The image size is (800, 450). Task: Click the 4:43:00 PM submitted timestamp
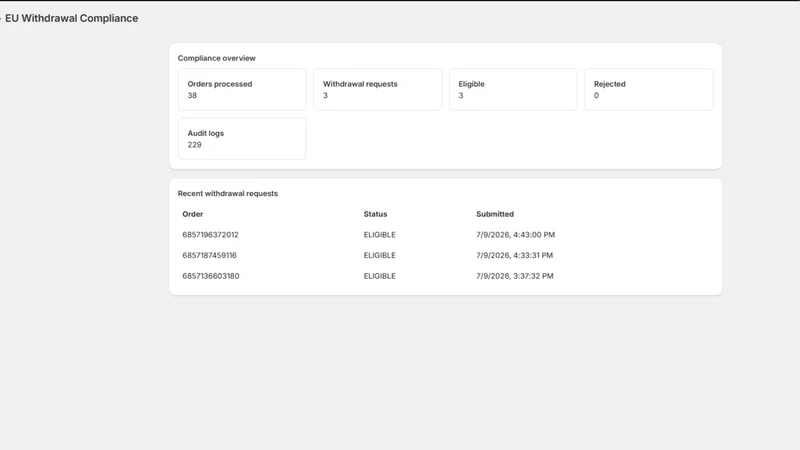(515, 235)
